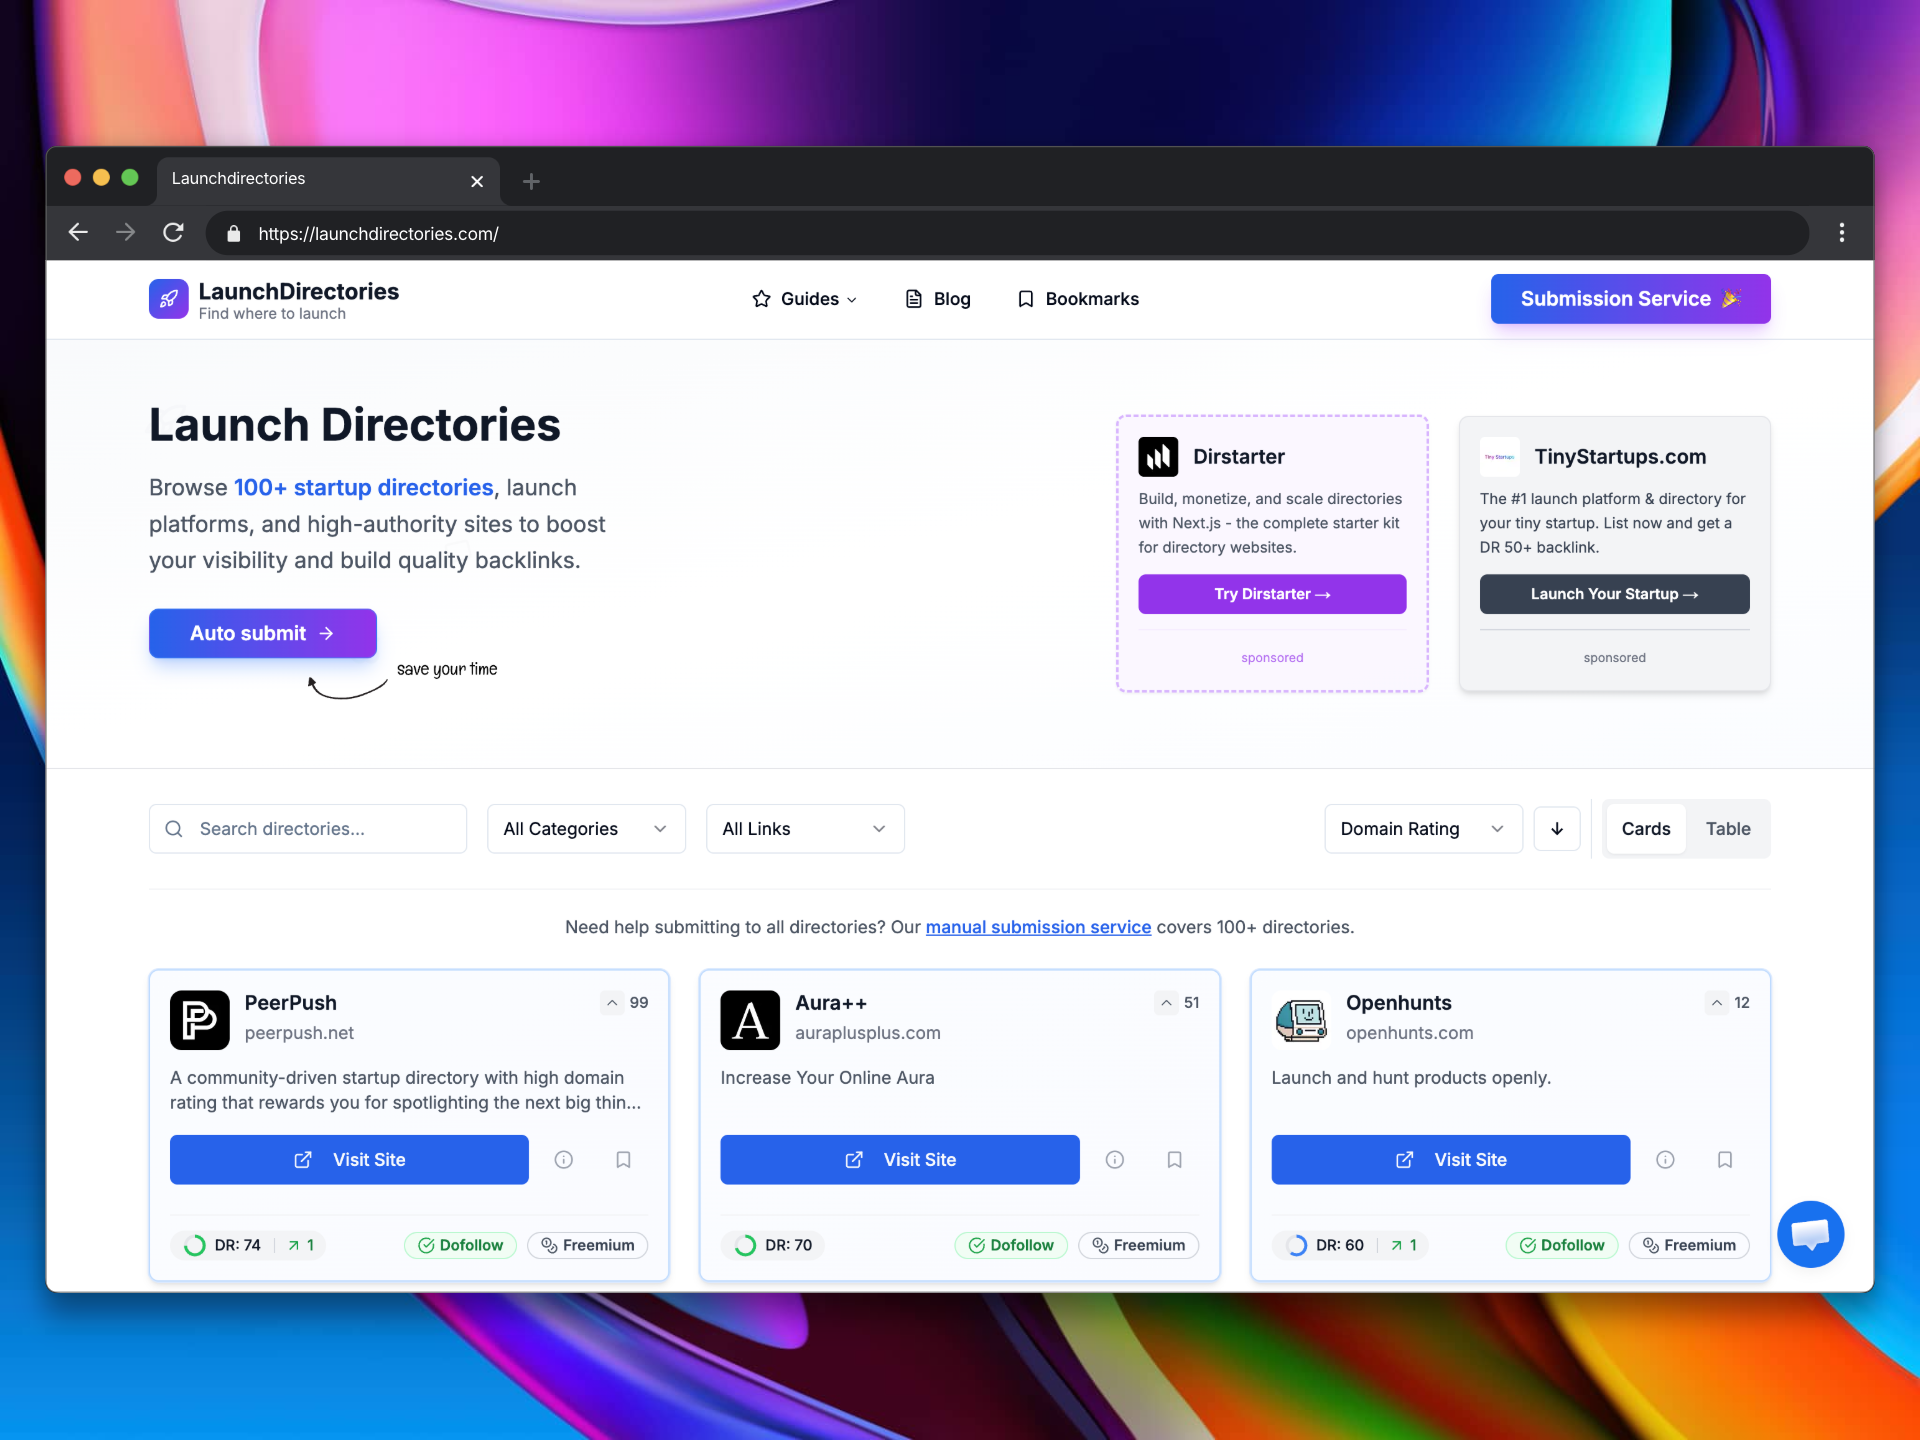Click the Aura++ logo icon

pyautogui.click(x=750, y=1020)
